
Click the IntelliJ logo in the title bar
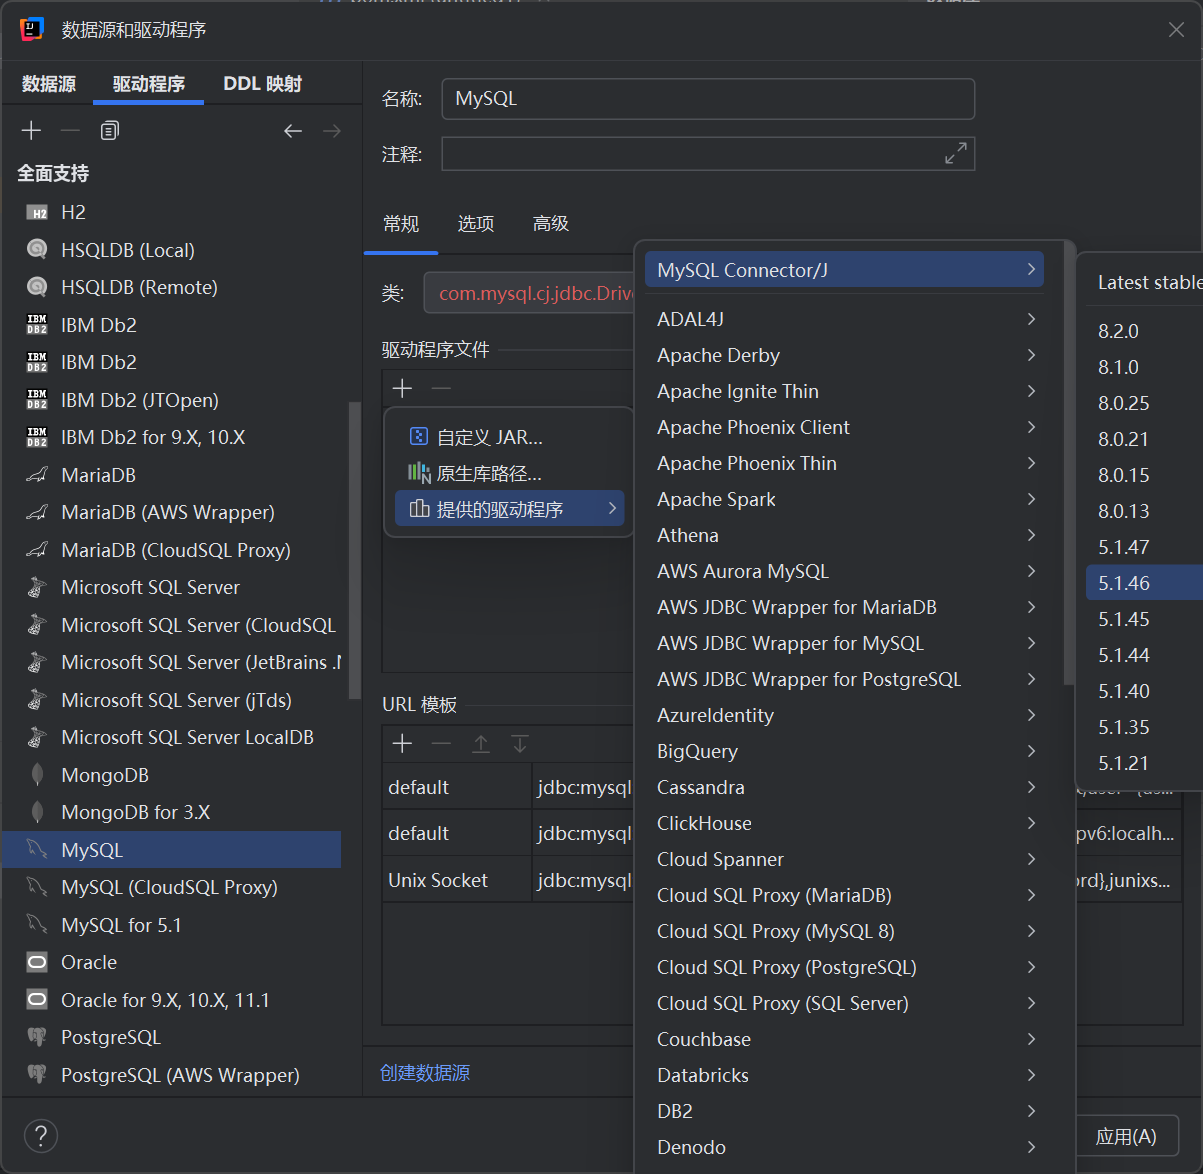pos(32,29)
